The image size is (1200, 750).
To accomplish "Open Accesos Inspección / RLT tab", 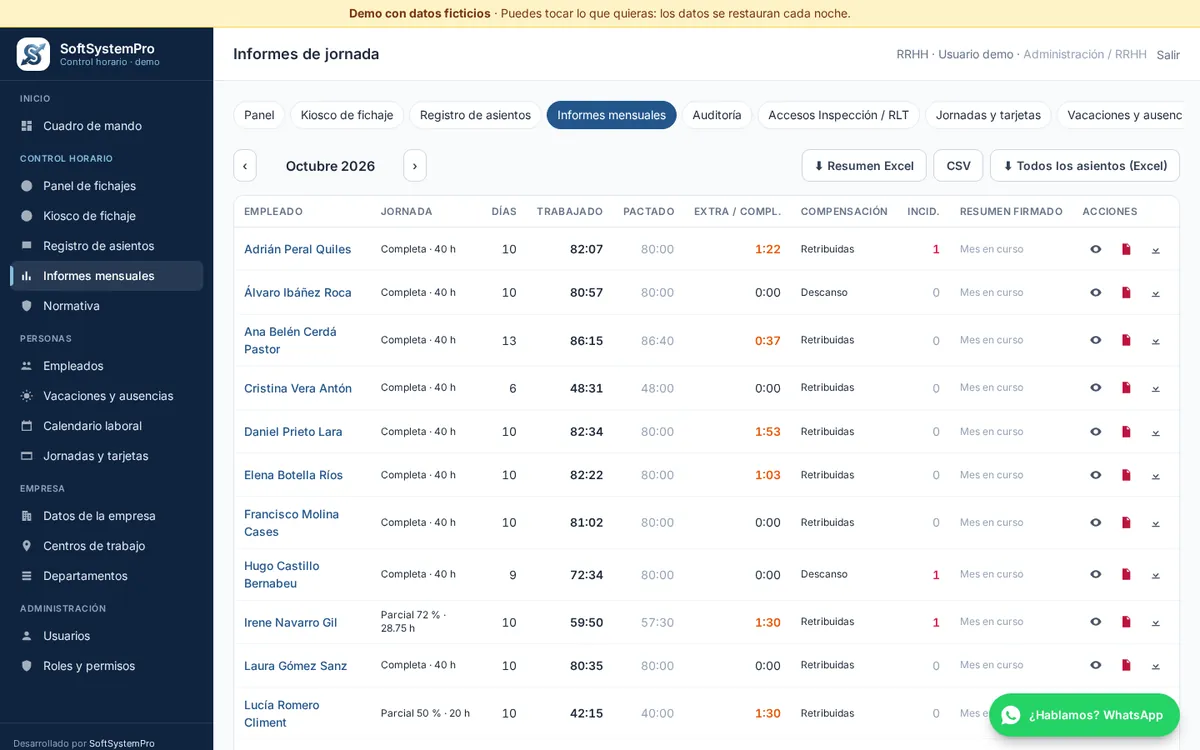I will tap(839, 115).
